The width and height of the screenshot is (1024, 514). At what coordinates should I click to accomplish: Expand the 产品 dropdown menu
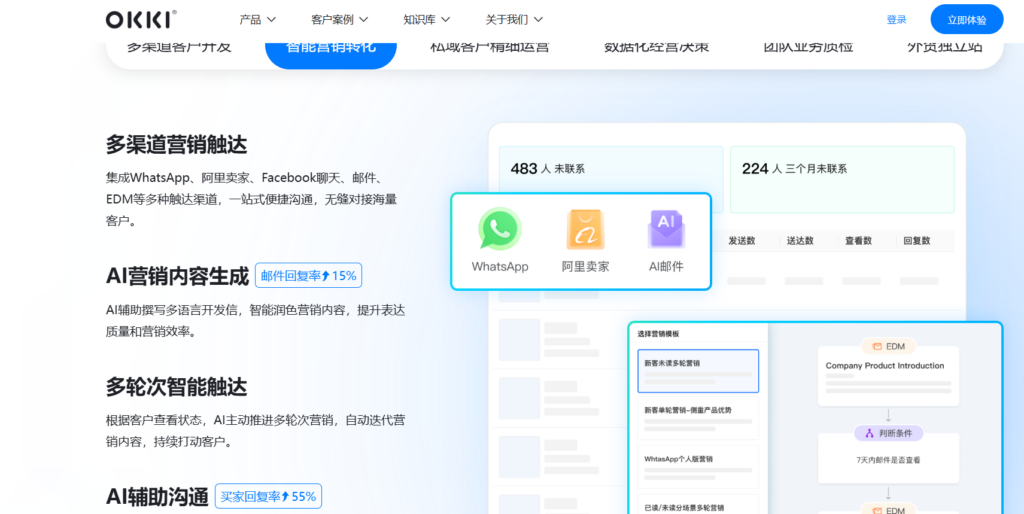click(257, 19)
